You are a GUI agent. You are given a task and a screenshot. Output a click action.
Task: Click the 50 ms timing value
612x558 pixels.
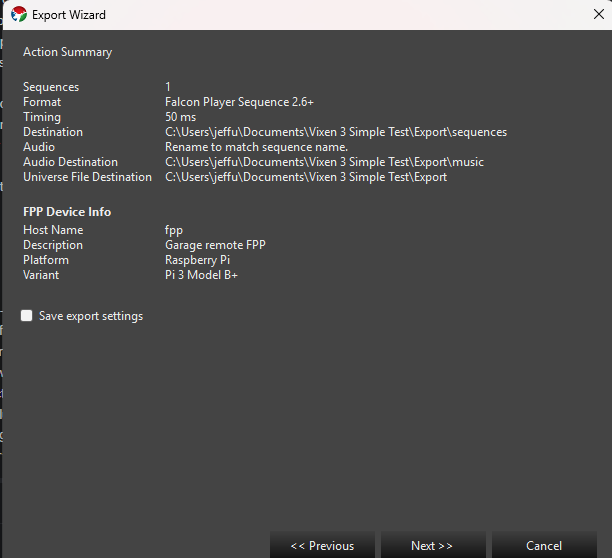tap(181, 117)
